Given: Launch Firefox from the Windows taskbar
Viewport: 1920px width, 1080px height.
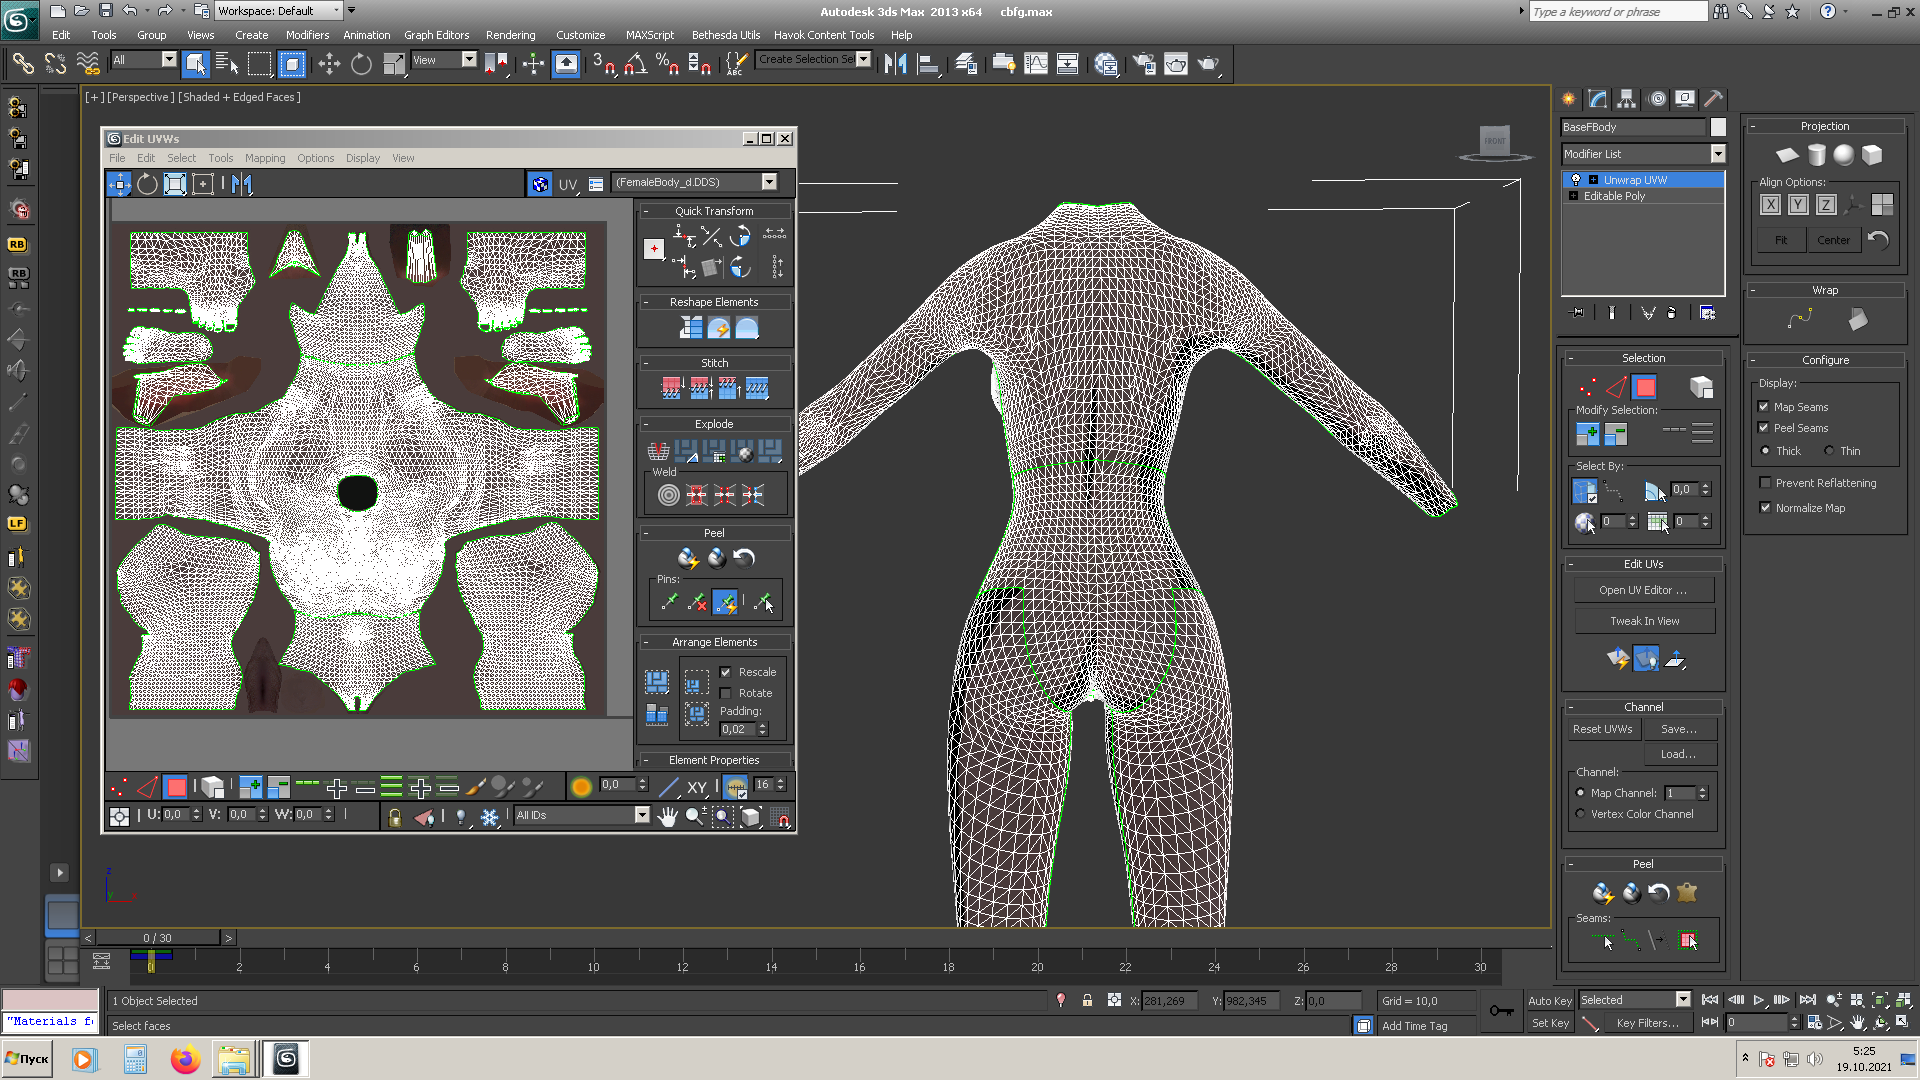Looking at the screenshot, I should (x=185, y=1059).
